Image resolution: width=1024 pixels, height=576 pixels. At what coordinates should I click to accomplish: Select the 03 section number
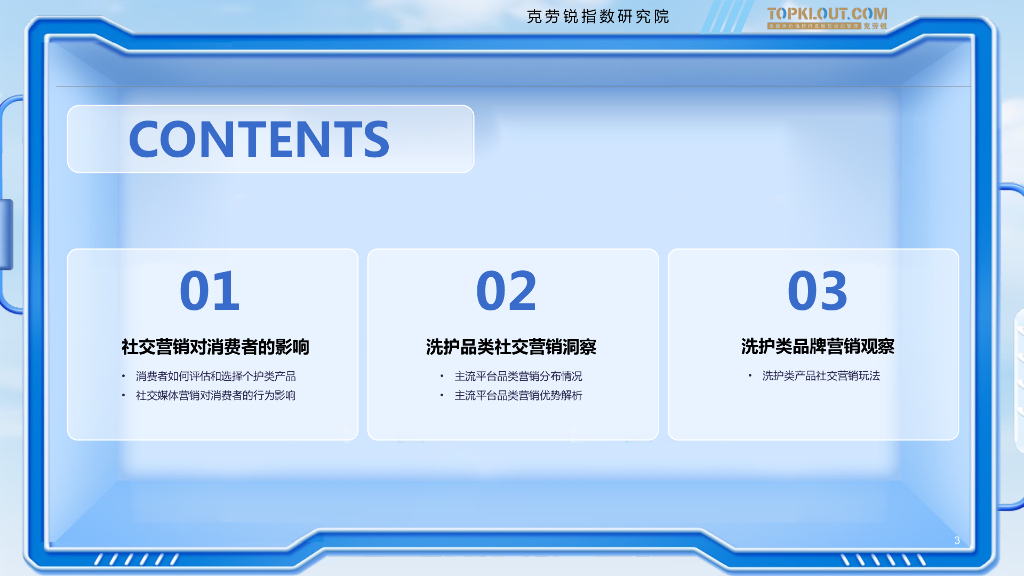(817, 291)
